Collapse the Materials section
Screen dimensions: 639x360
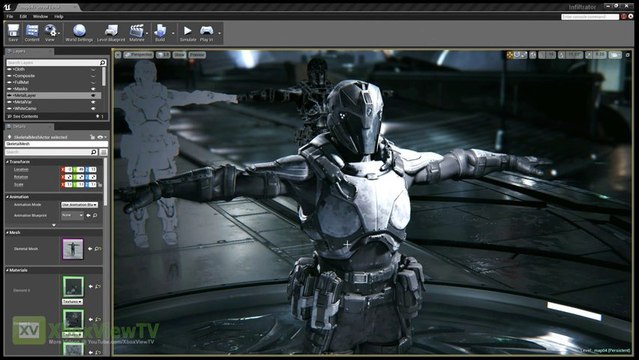click(7, 270)
